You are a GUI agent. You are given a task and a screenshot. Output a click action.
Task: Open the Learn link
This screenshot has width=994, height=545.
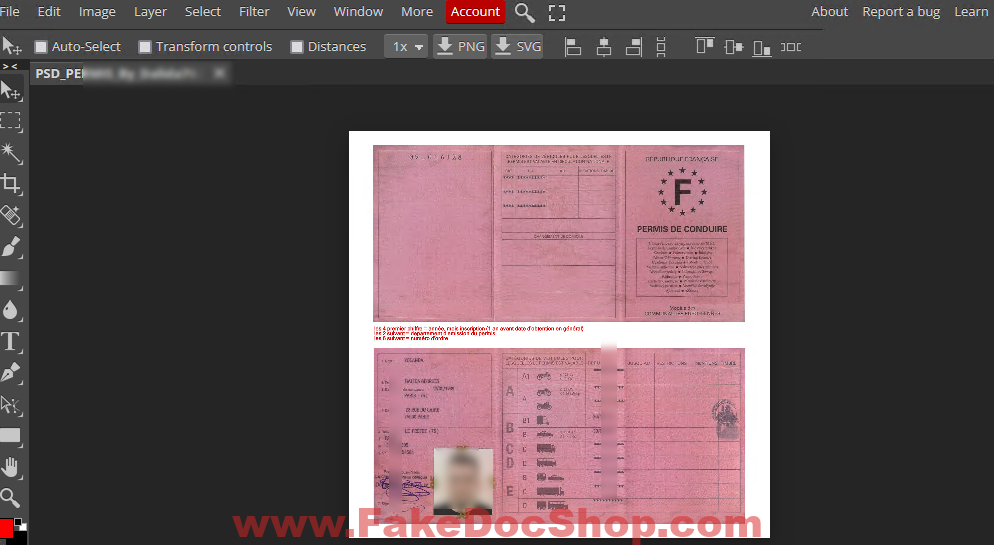(971, 11)
